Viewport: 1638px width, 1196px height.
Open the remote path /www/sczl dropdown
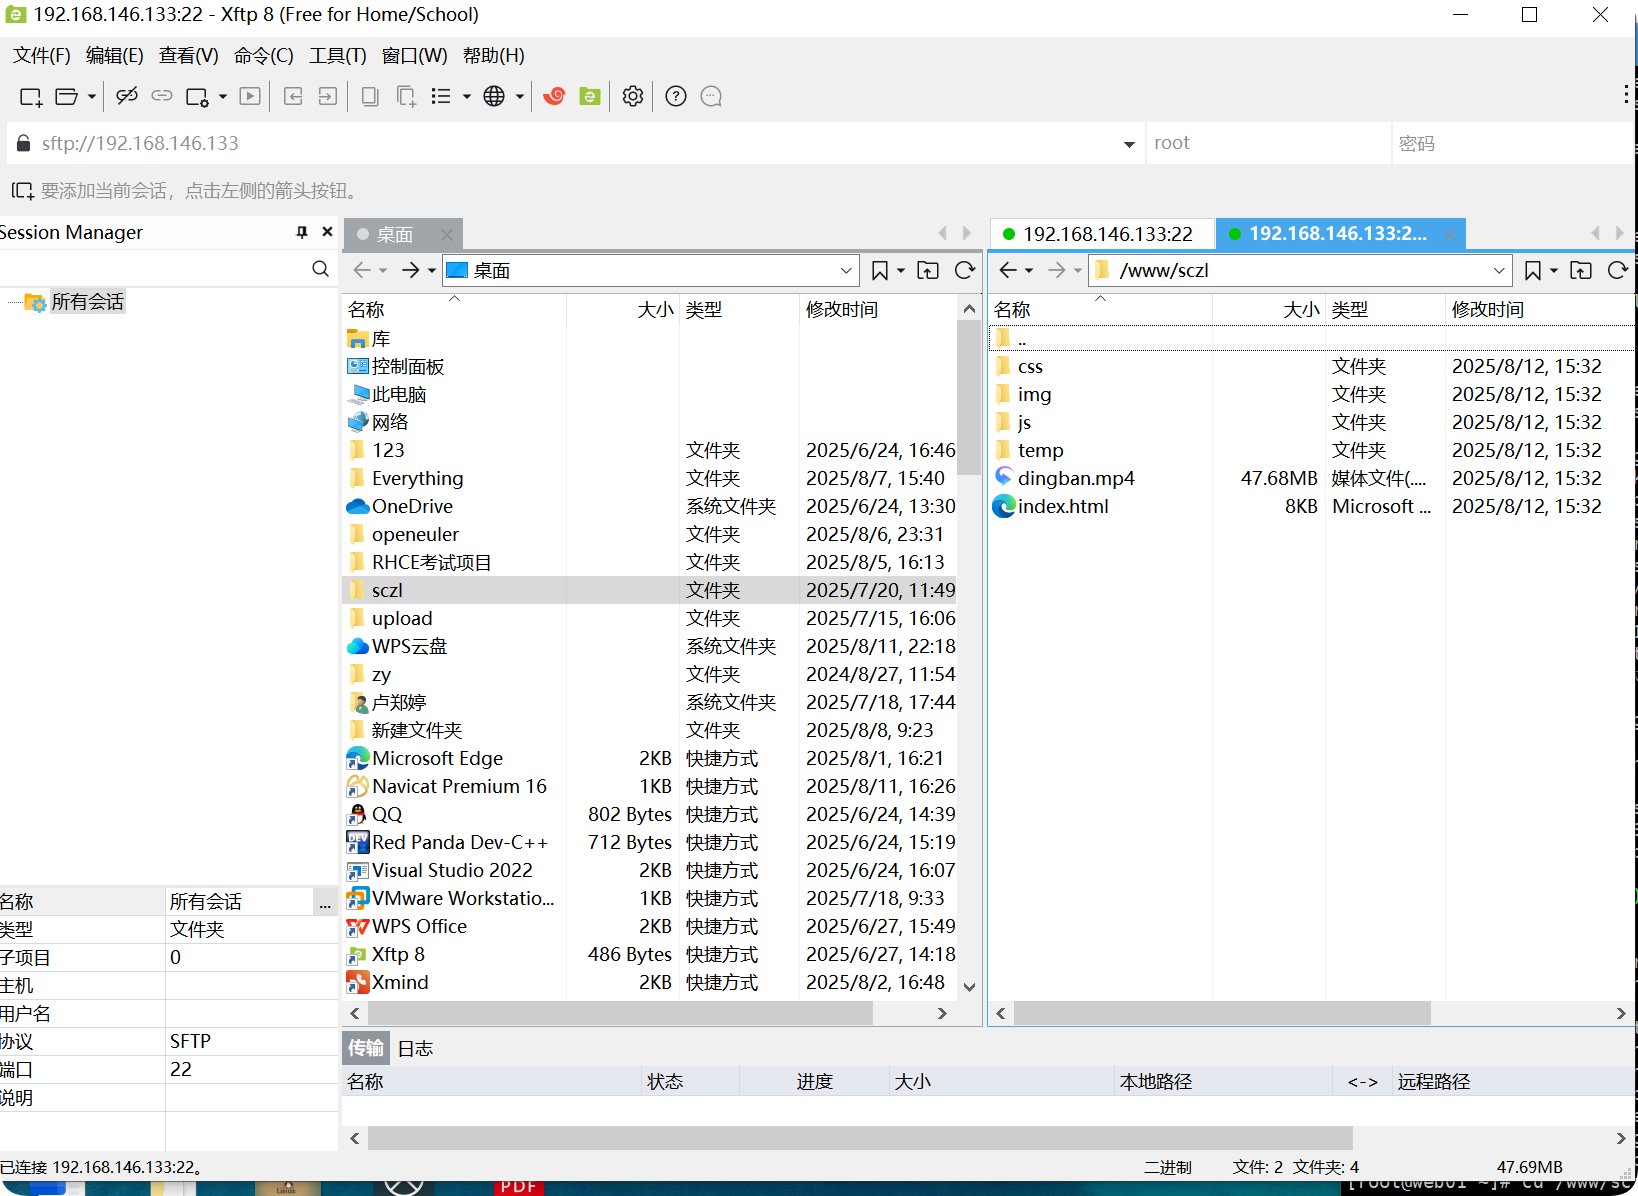pyautogui.click(x=1499, y=271)
